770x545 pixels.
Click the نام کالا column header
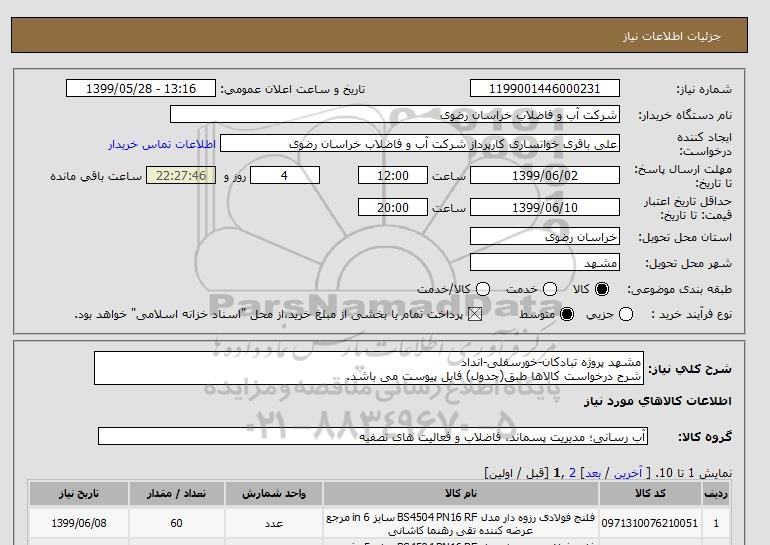[x=461, y=493]
